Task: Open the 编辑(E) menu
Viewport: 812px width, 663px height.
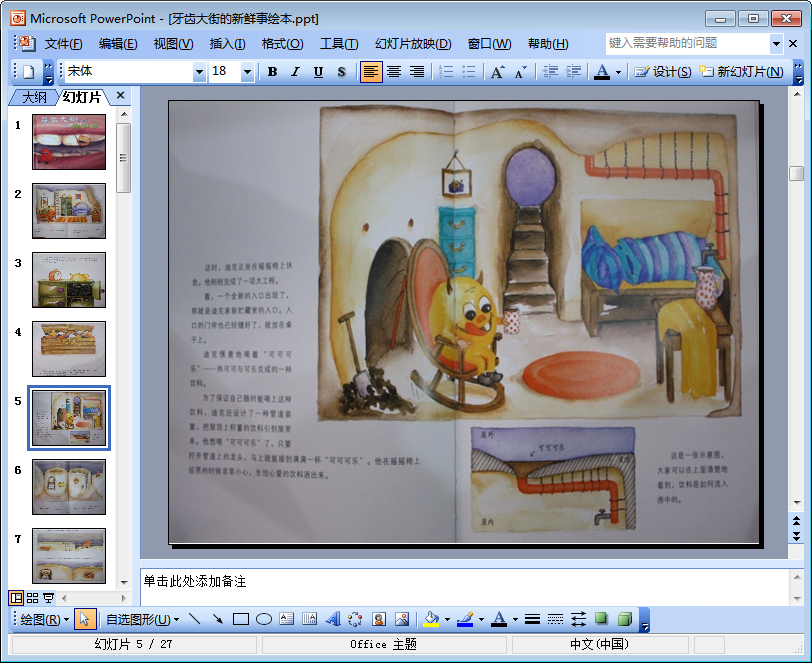Action: 118,44
